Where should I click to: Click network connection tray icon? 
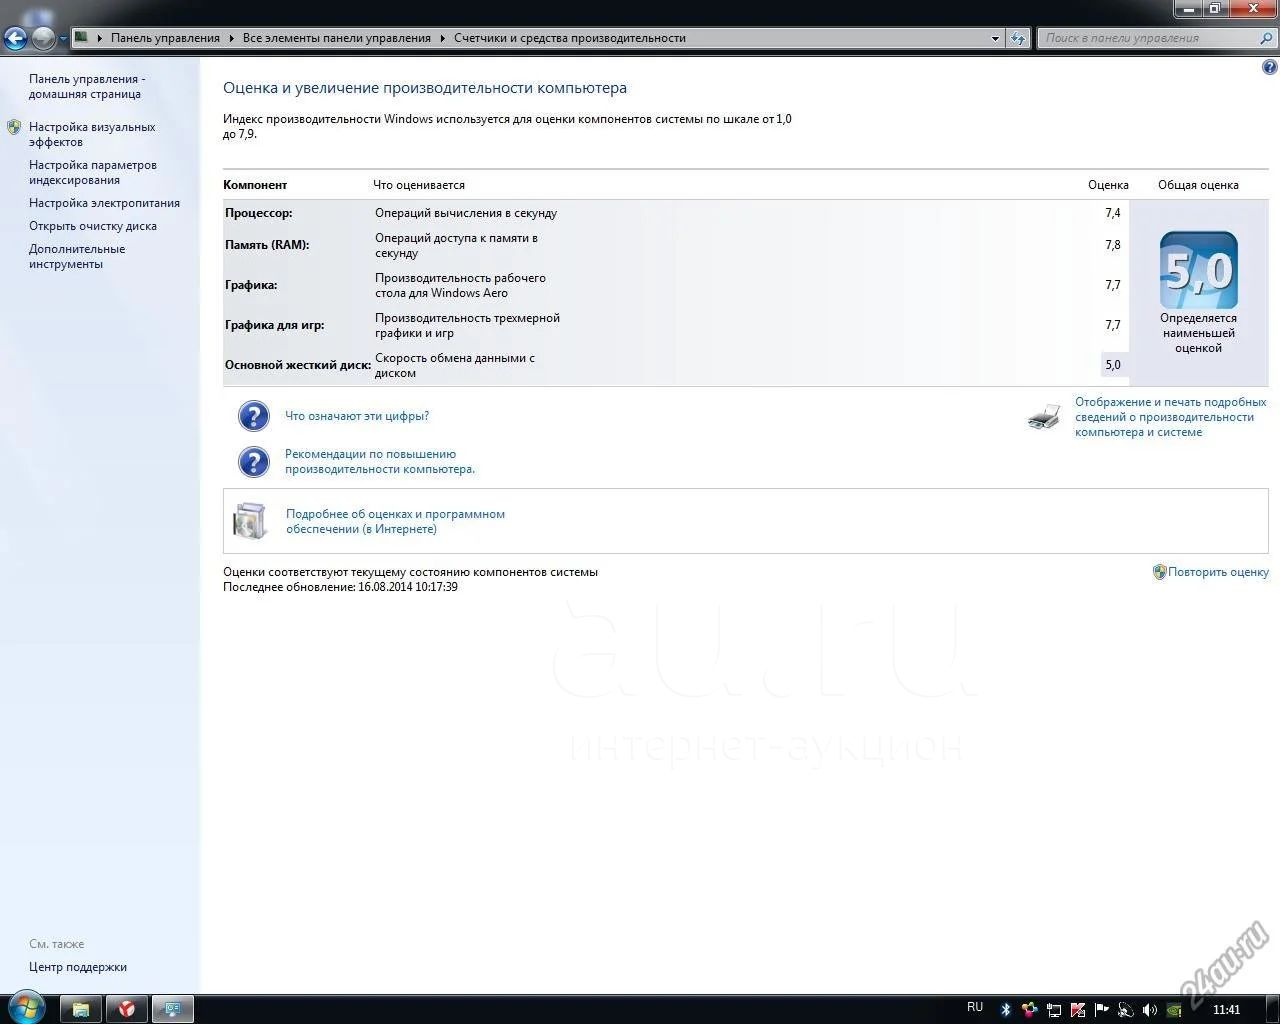pyautogui.click(x=1053, y=1010)
